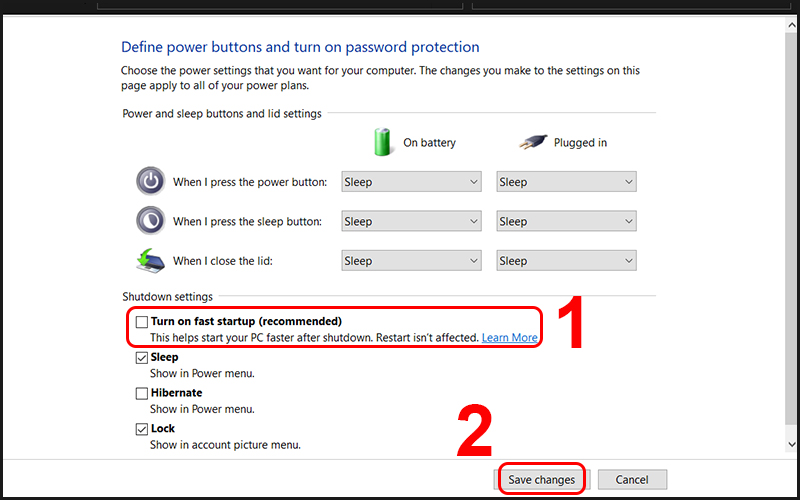800x500 pixels.
Task: Click the Cancel button
Action: tap(632, 480)
